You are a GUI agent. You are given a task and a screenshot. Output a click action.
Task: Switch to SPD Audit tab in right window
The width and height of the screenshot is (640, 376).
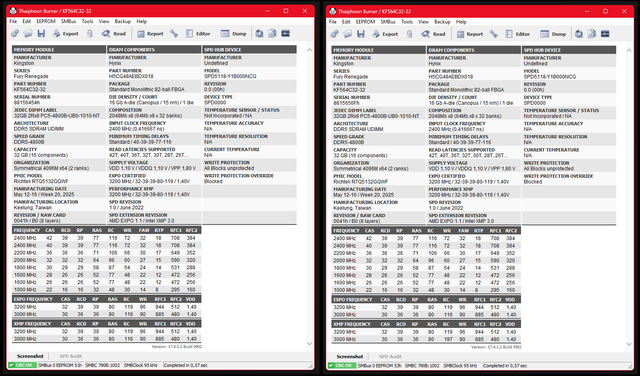coord(390,356)
